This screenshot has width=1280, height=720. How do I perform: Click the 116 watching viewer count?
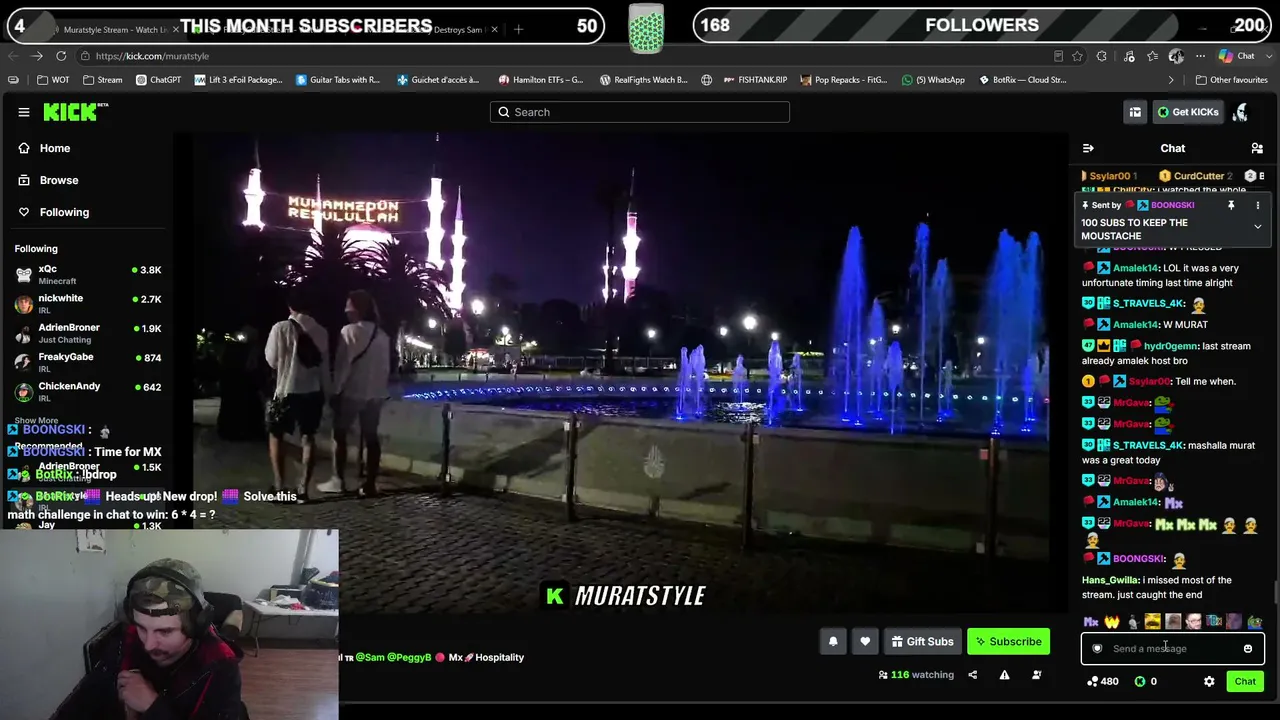coord(916,675)
